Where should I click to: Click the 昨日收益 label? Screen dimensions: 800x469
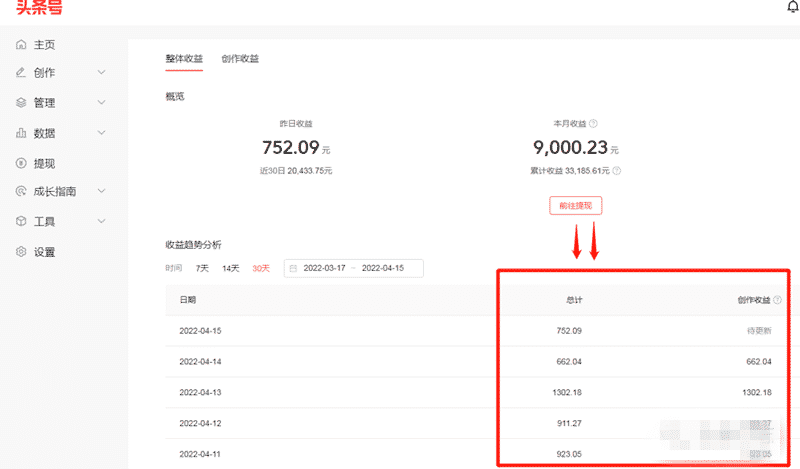click(x=296, y=124)
